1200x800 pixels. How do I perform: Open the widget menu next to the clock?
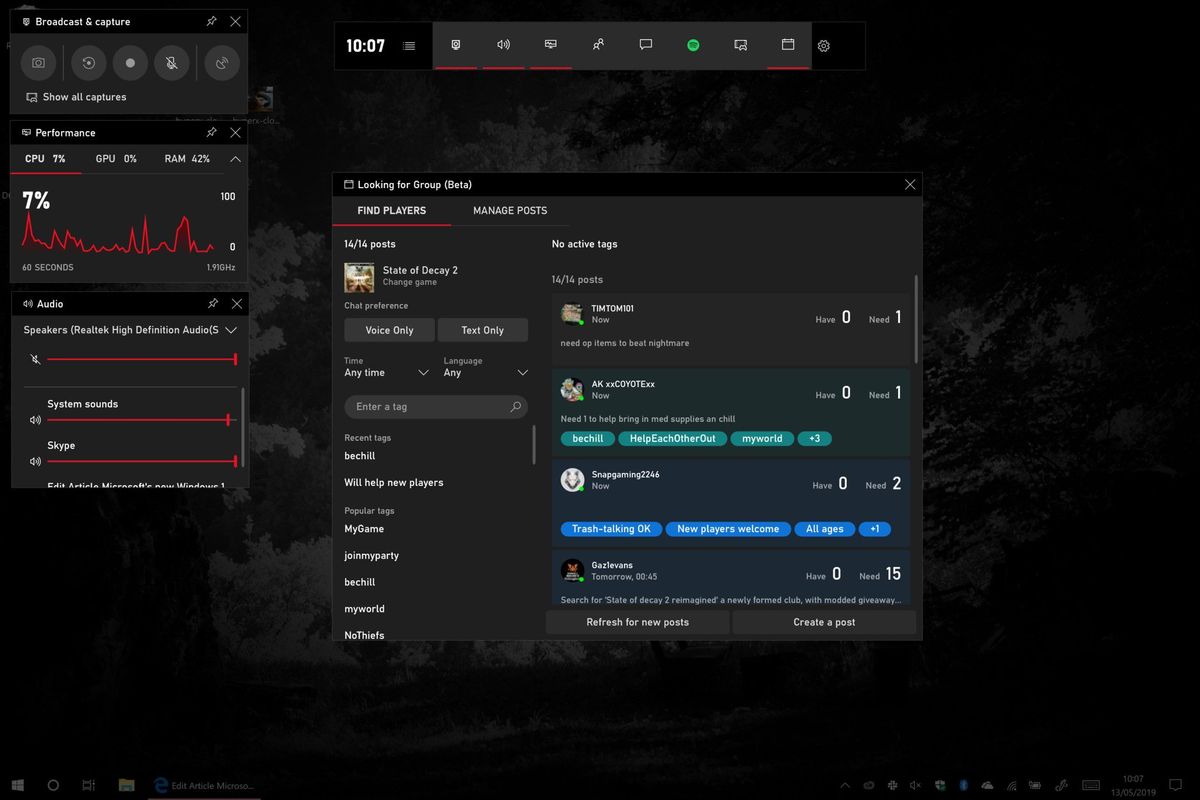tap(408, 45)
